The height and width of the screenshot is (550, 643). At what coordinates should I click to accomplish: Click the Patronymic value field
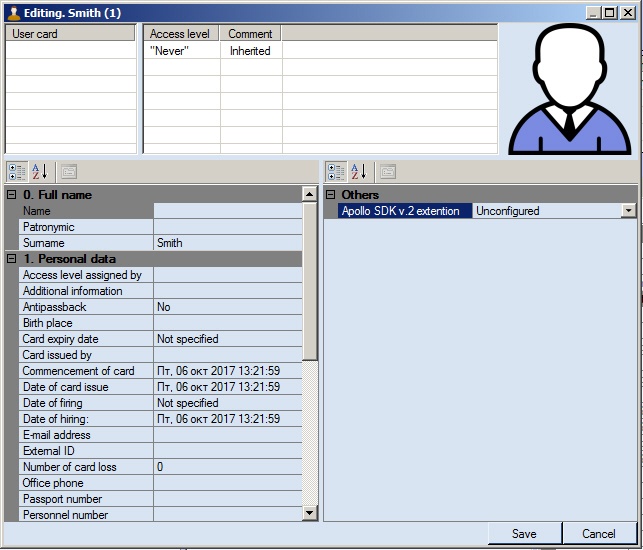(x=228, y=227)
